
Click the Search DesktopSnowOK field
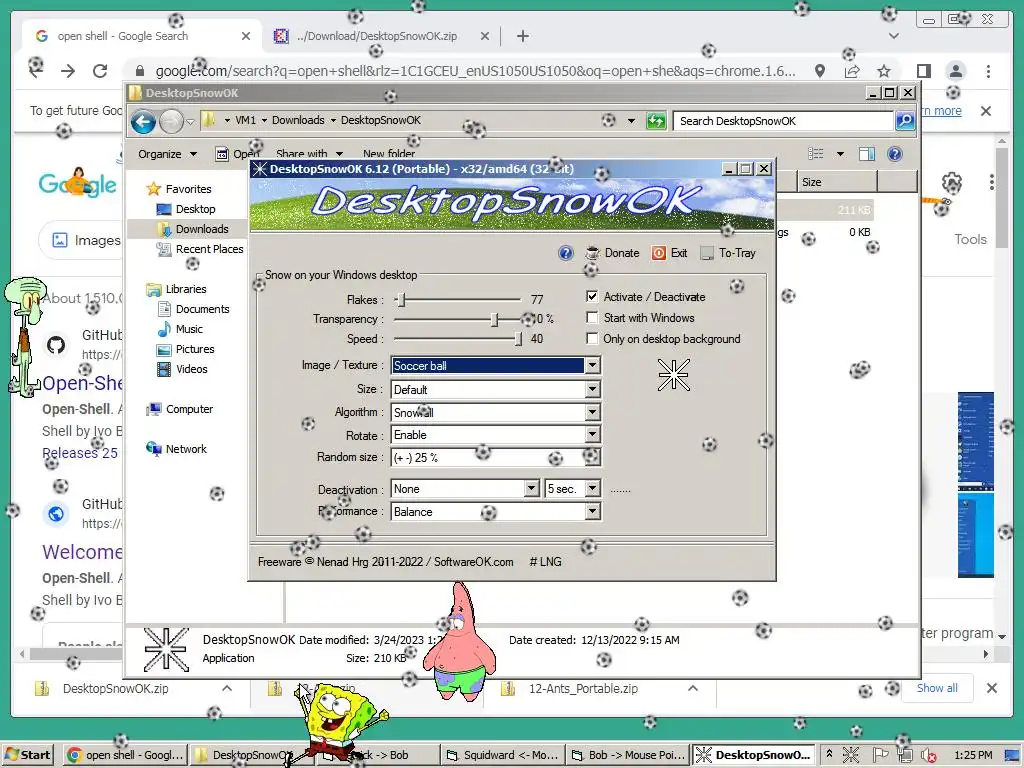[784, 121]
